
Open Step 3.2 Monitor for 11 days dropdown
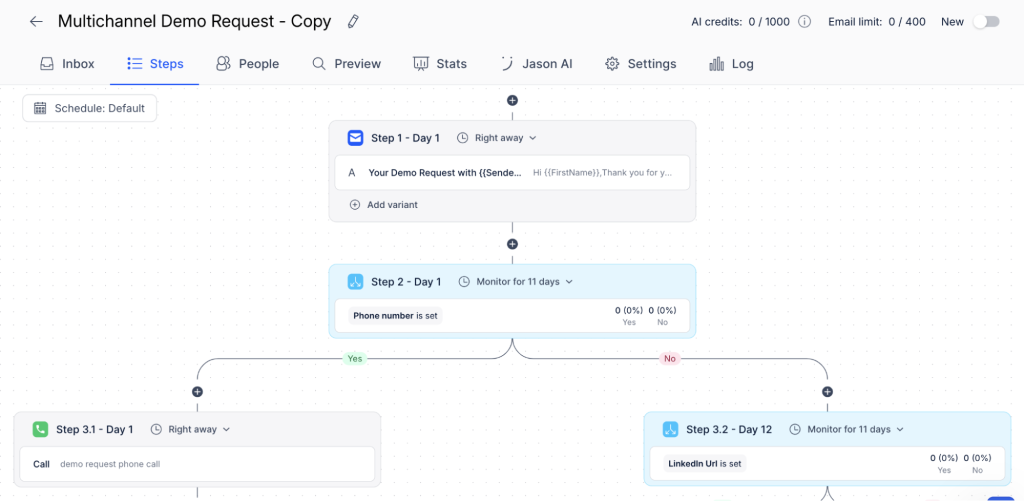point(846,429)
